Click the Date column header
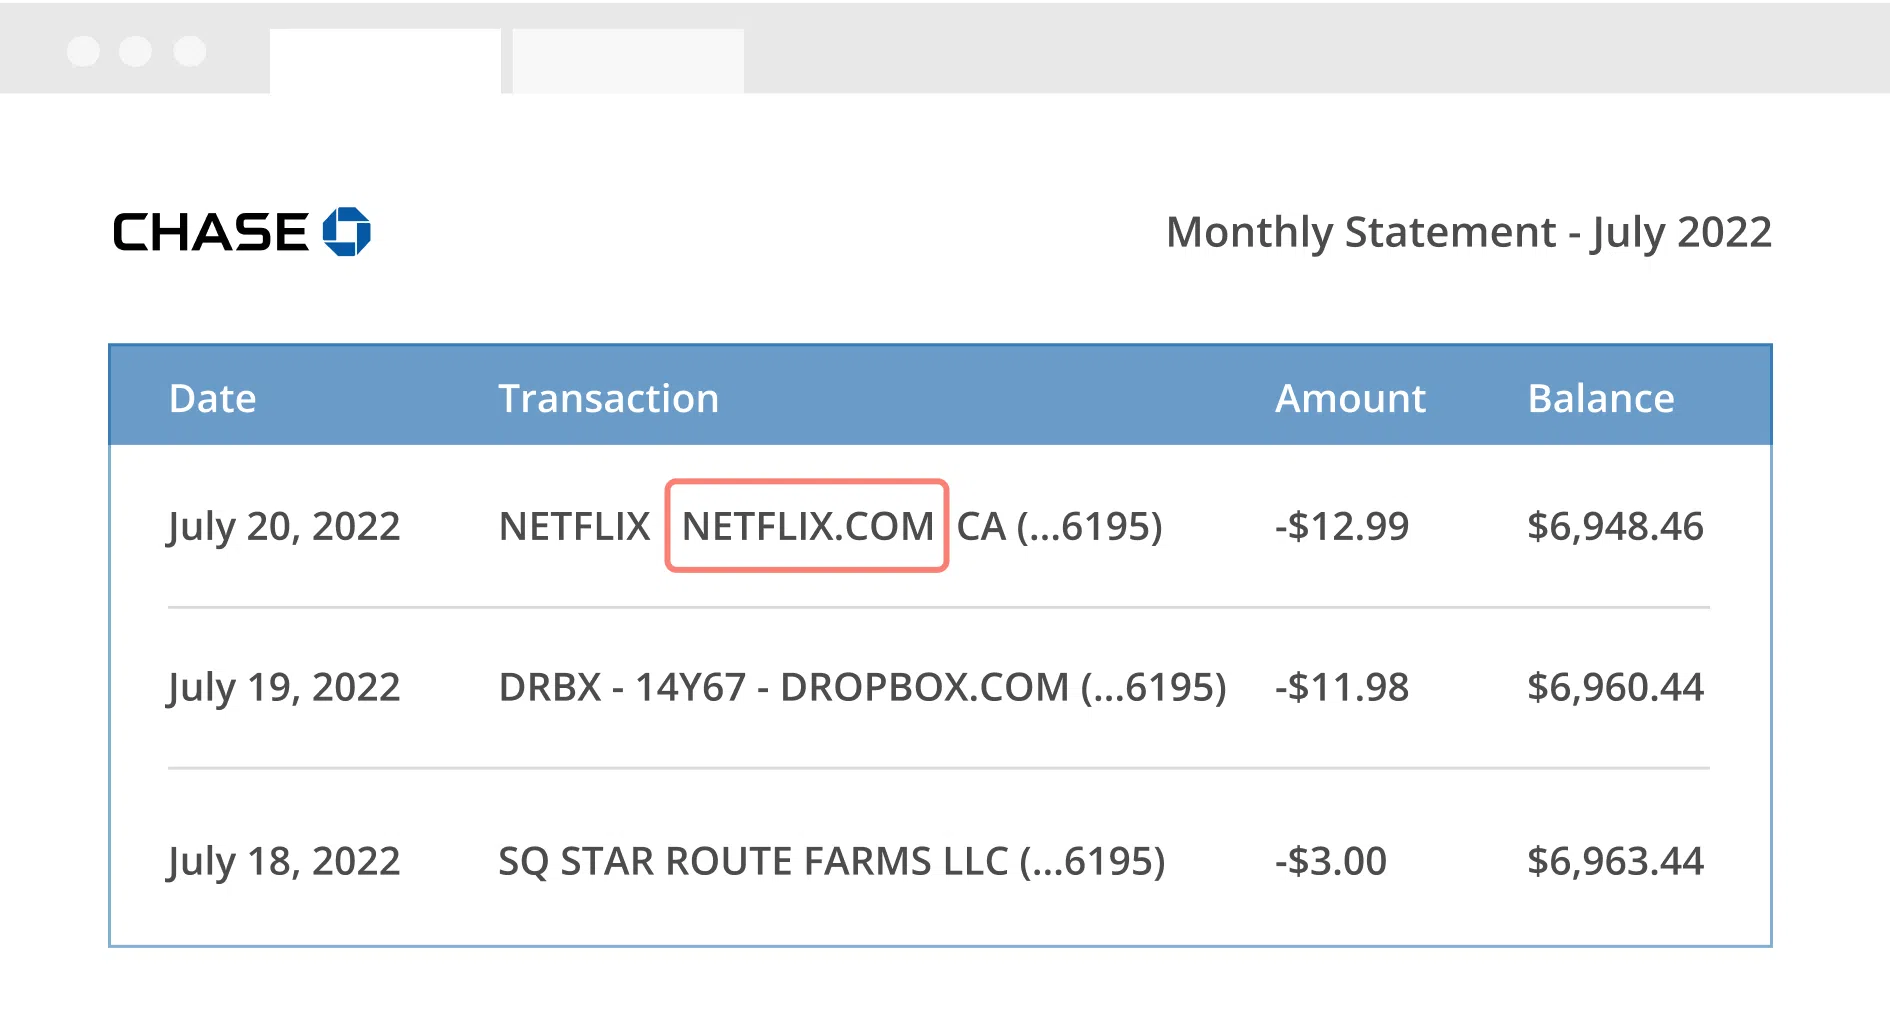This screenshot has height=1036, width=1890. pos(213,398)
